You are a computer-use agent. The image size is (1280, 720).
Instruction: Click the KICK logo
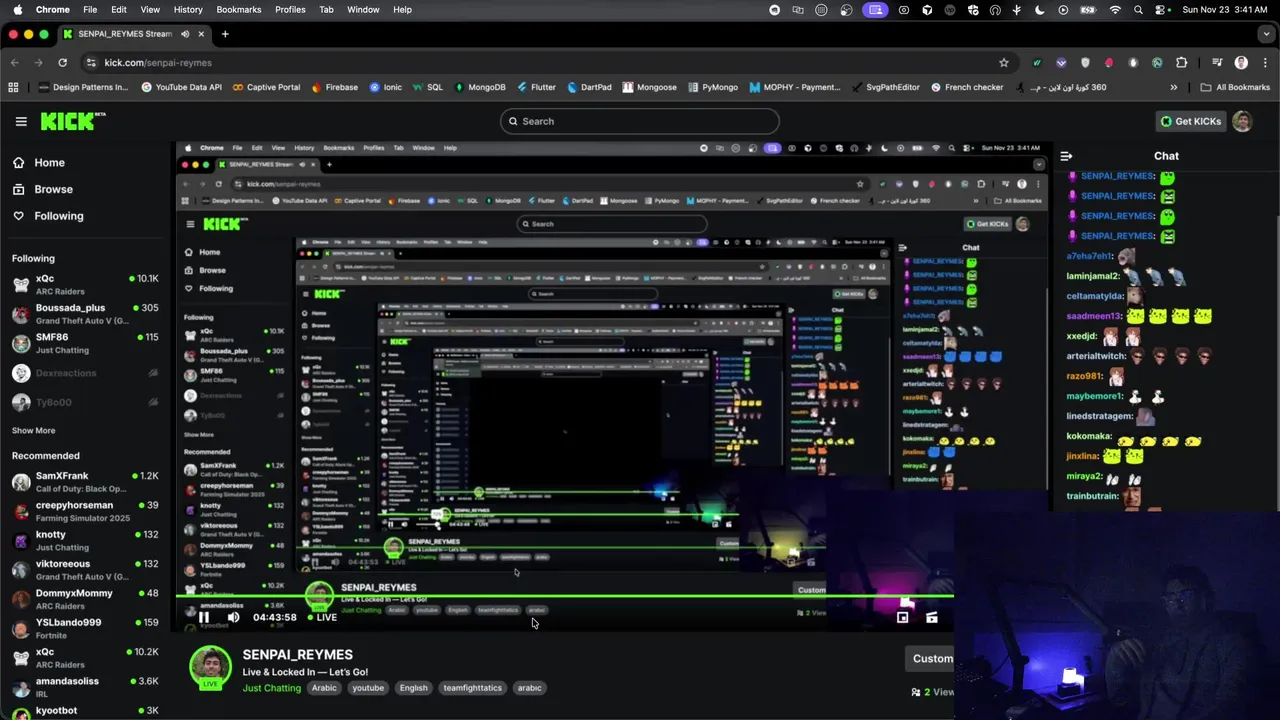click(x=73, y=121)
